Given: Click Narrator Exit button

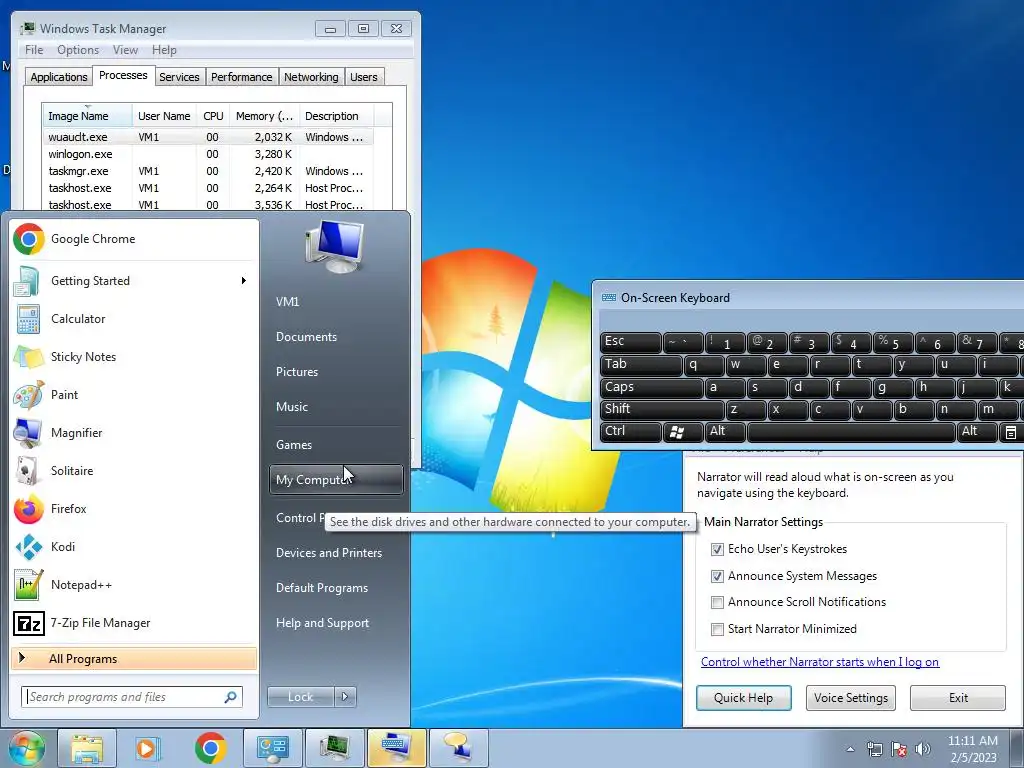Looking at the screenshot, I should 958,698.
